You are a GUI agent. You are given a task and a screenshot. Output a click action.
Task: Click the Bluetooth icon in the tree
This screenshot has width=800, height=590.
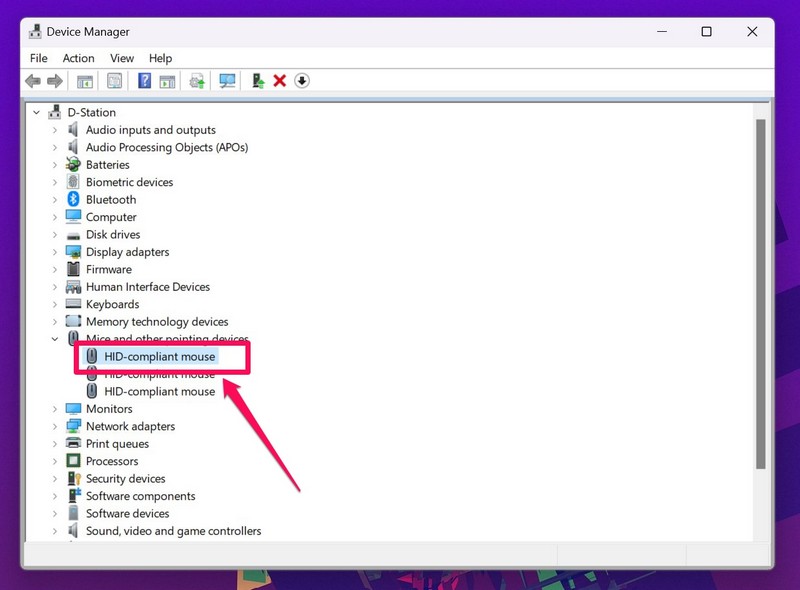click(x=73, y=200)
